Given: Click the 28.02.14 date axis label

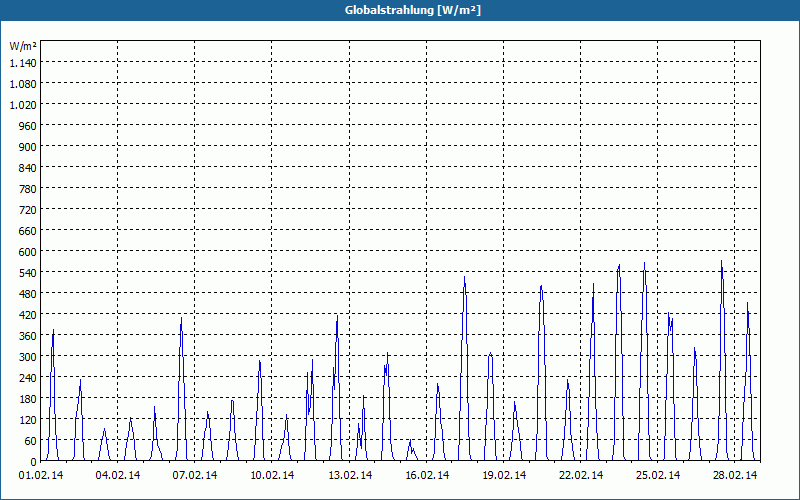Looking at the screenshot, I should tap(735, 475).
